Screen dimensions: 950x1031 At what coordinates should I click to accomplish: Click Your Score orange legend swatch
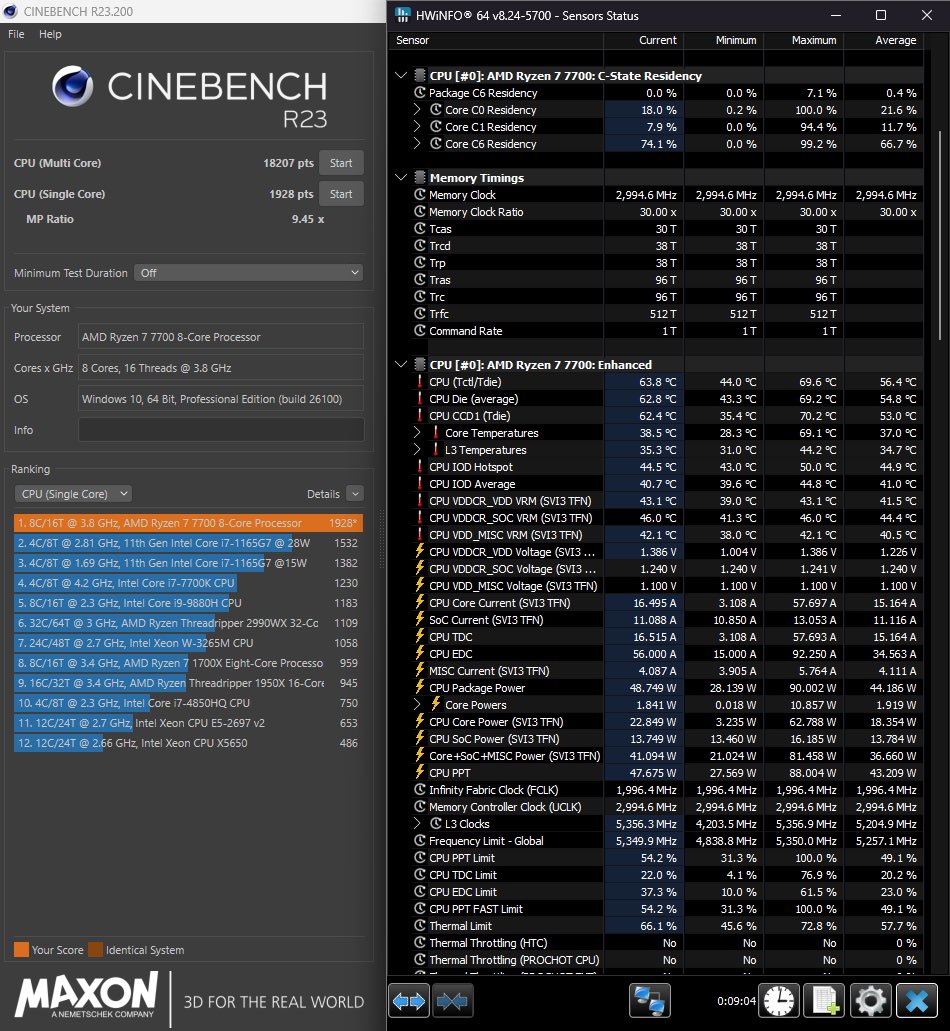click(22, 949)
